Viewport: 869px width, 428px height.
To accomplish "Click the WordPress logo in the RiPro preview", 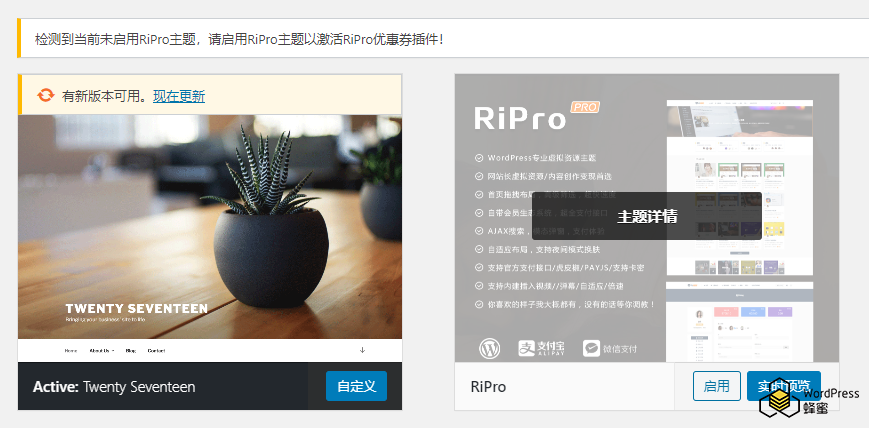I will [x=489, y=348].
